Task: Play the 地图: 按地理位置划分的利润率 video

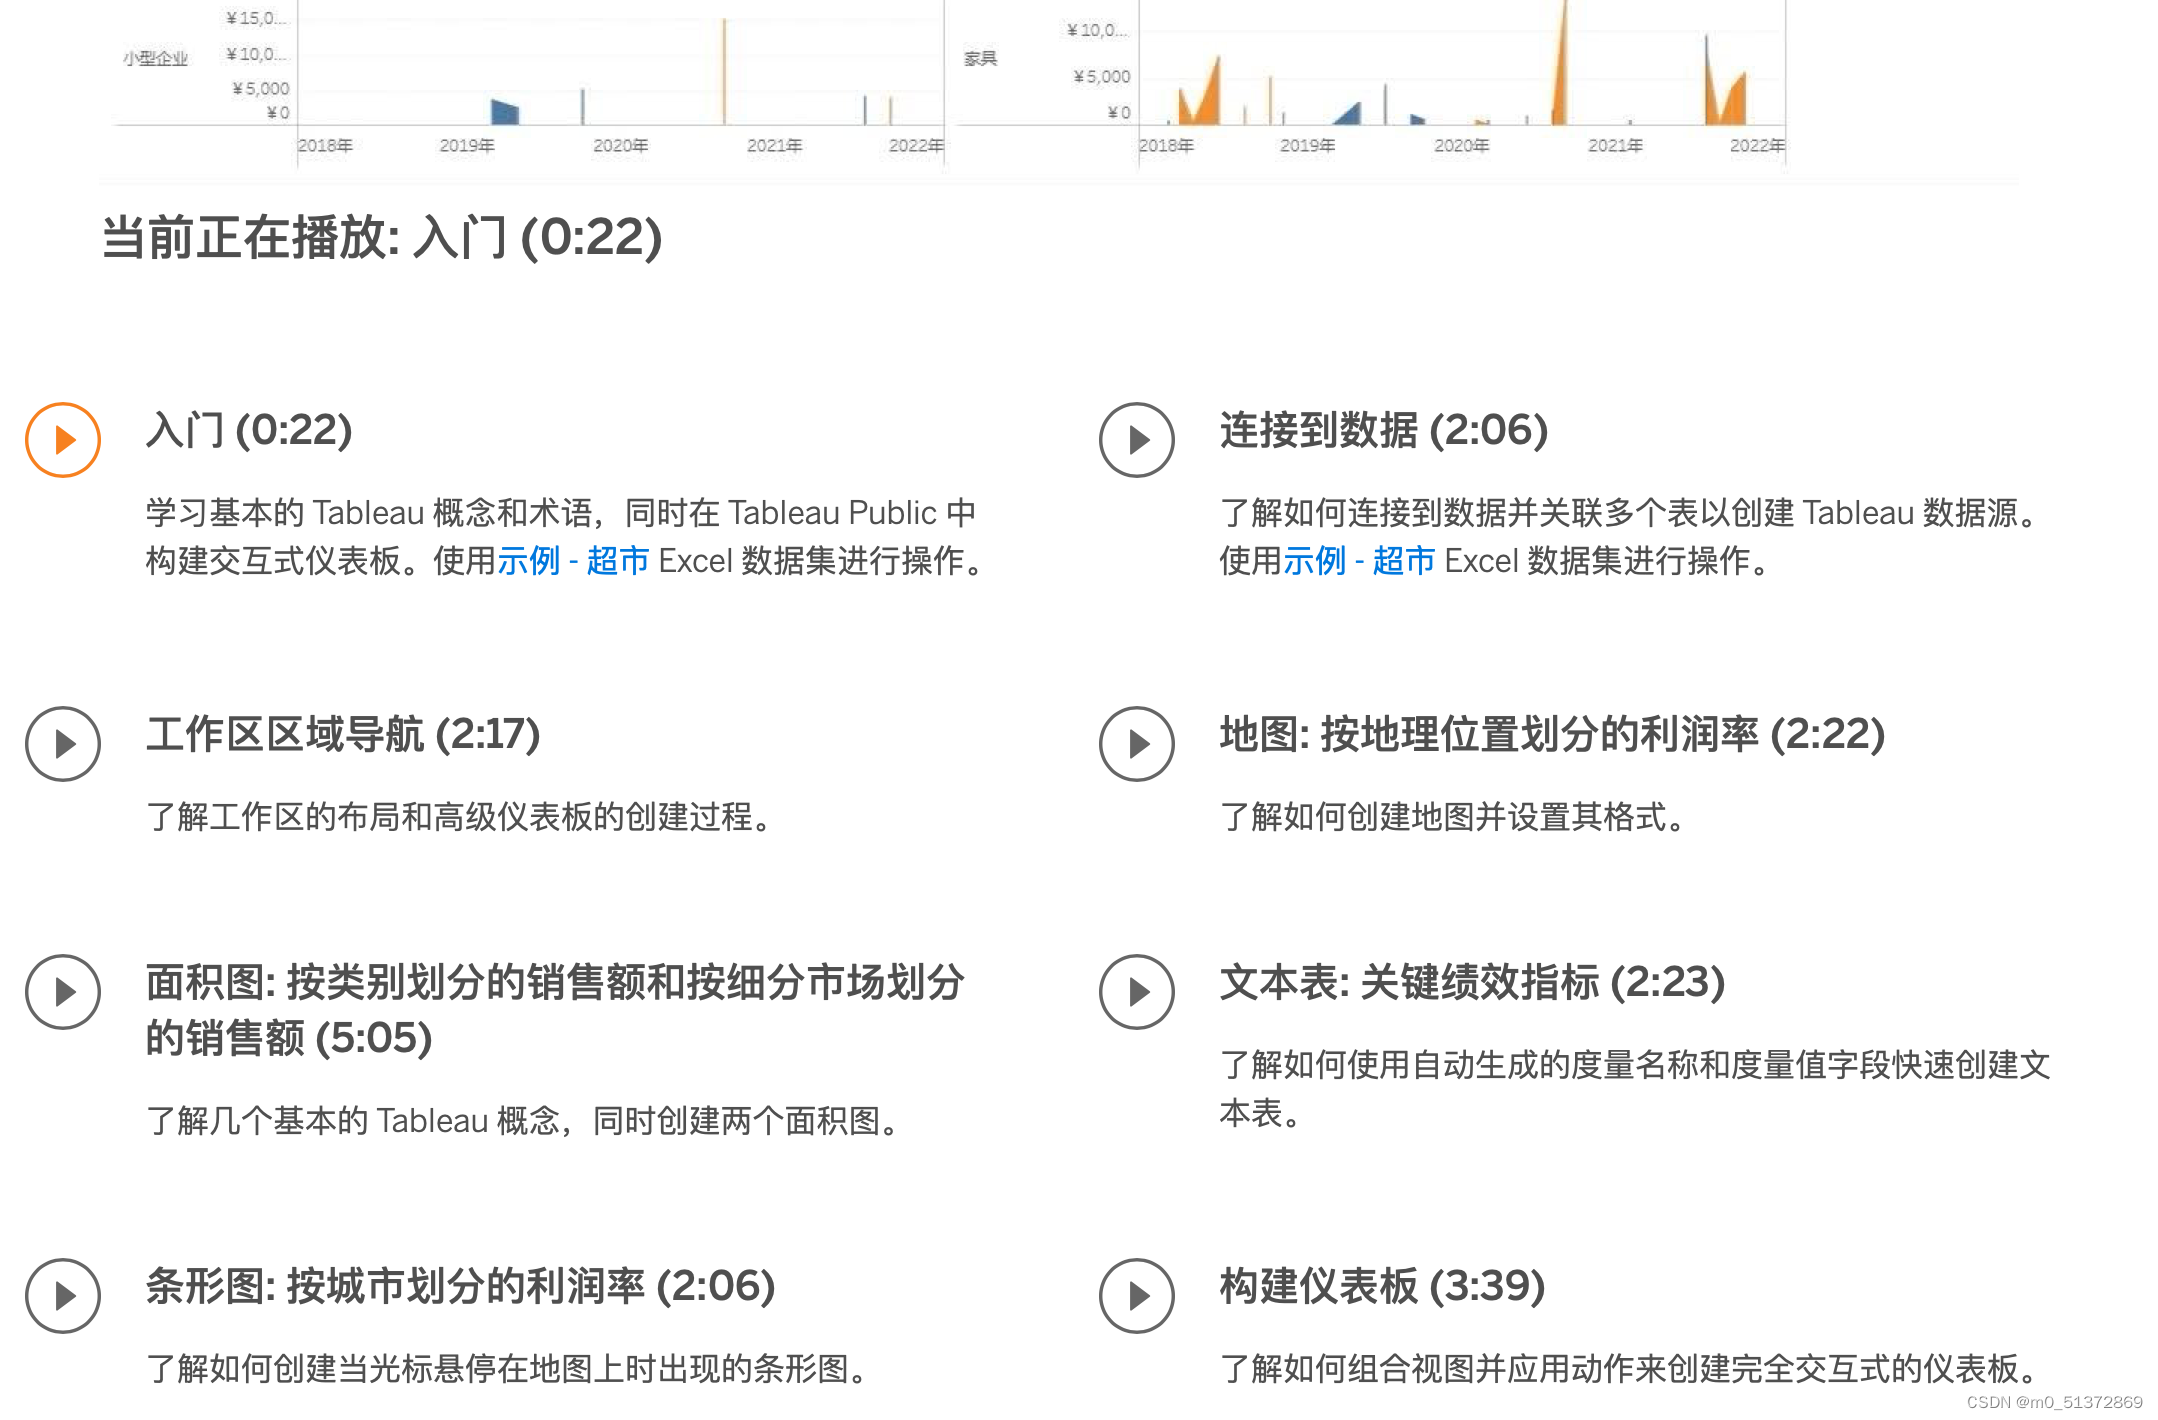Action: tap(1137, 744)
